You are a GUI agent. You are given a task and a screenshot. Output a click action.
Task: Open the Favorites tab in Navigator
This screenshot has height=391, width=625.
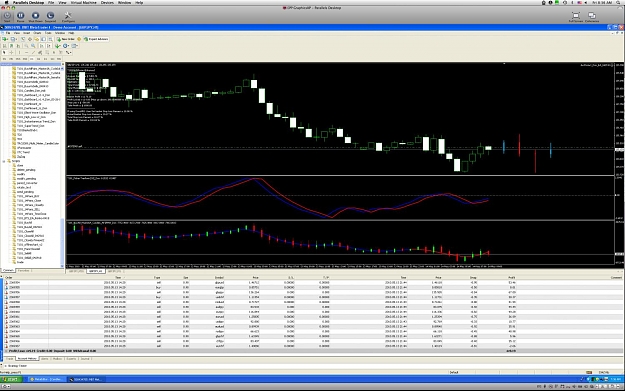(x=25, y=271)
